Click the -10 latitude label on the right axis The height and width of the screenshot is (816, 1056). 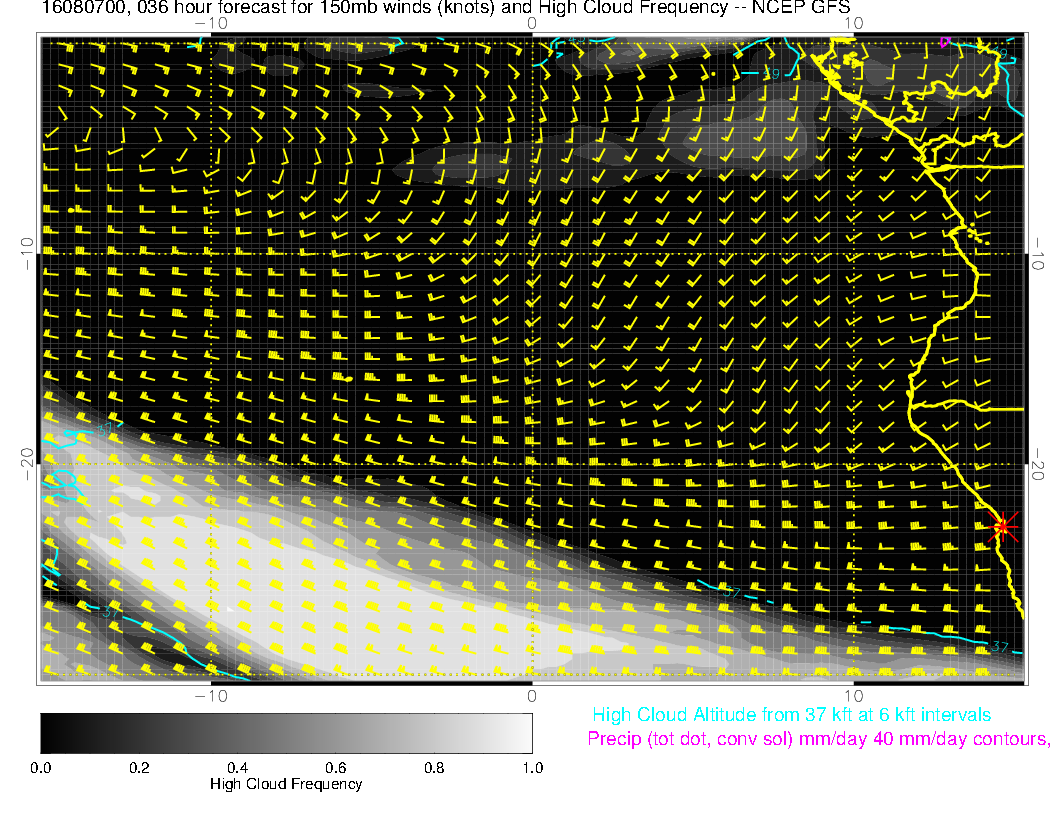[1038, 253]
